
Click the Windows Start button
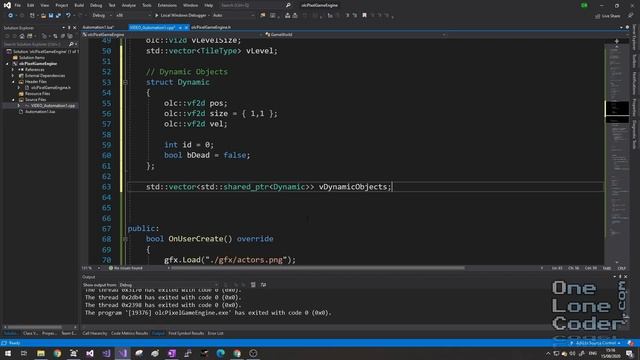click(x=8, y=353)
